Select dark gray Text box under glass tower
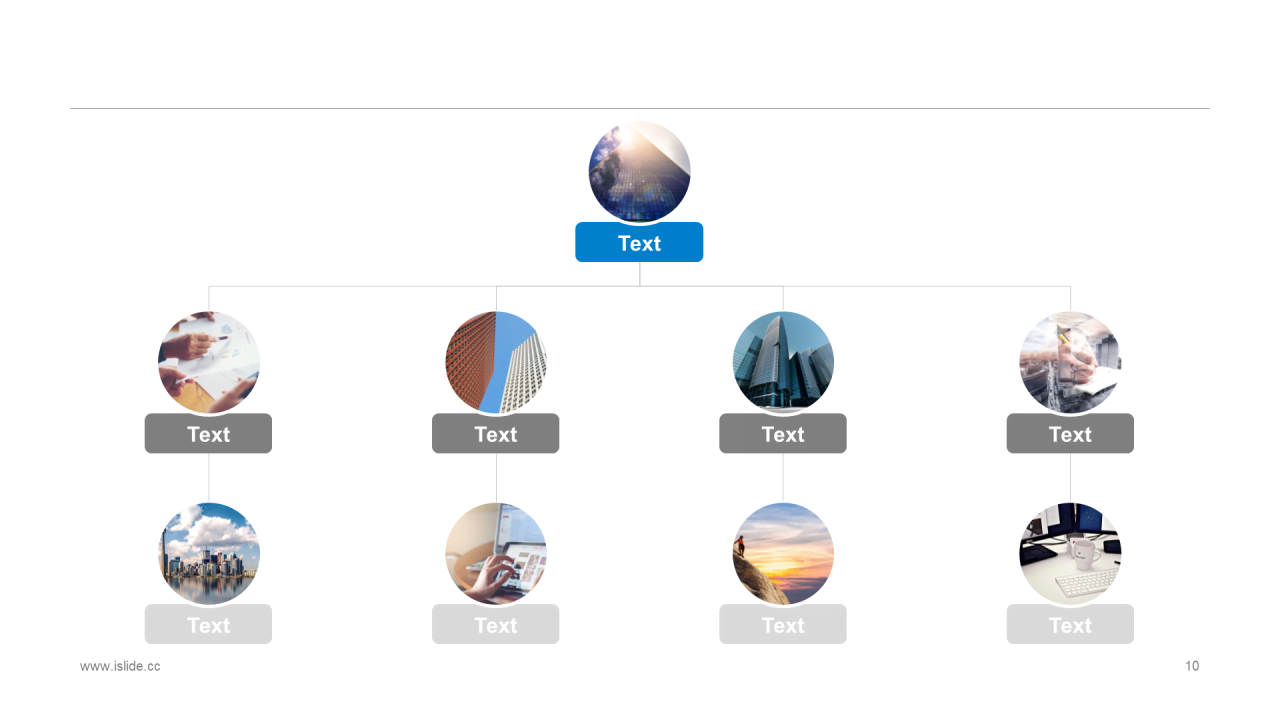This screenshot has height=720, width=1280. tap(783, 433)
